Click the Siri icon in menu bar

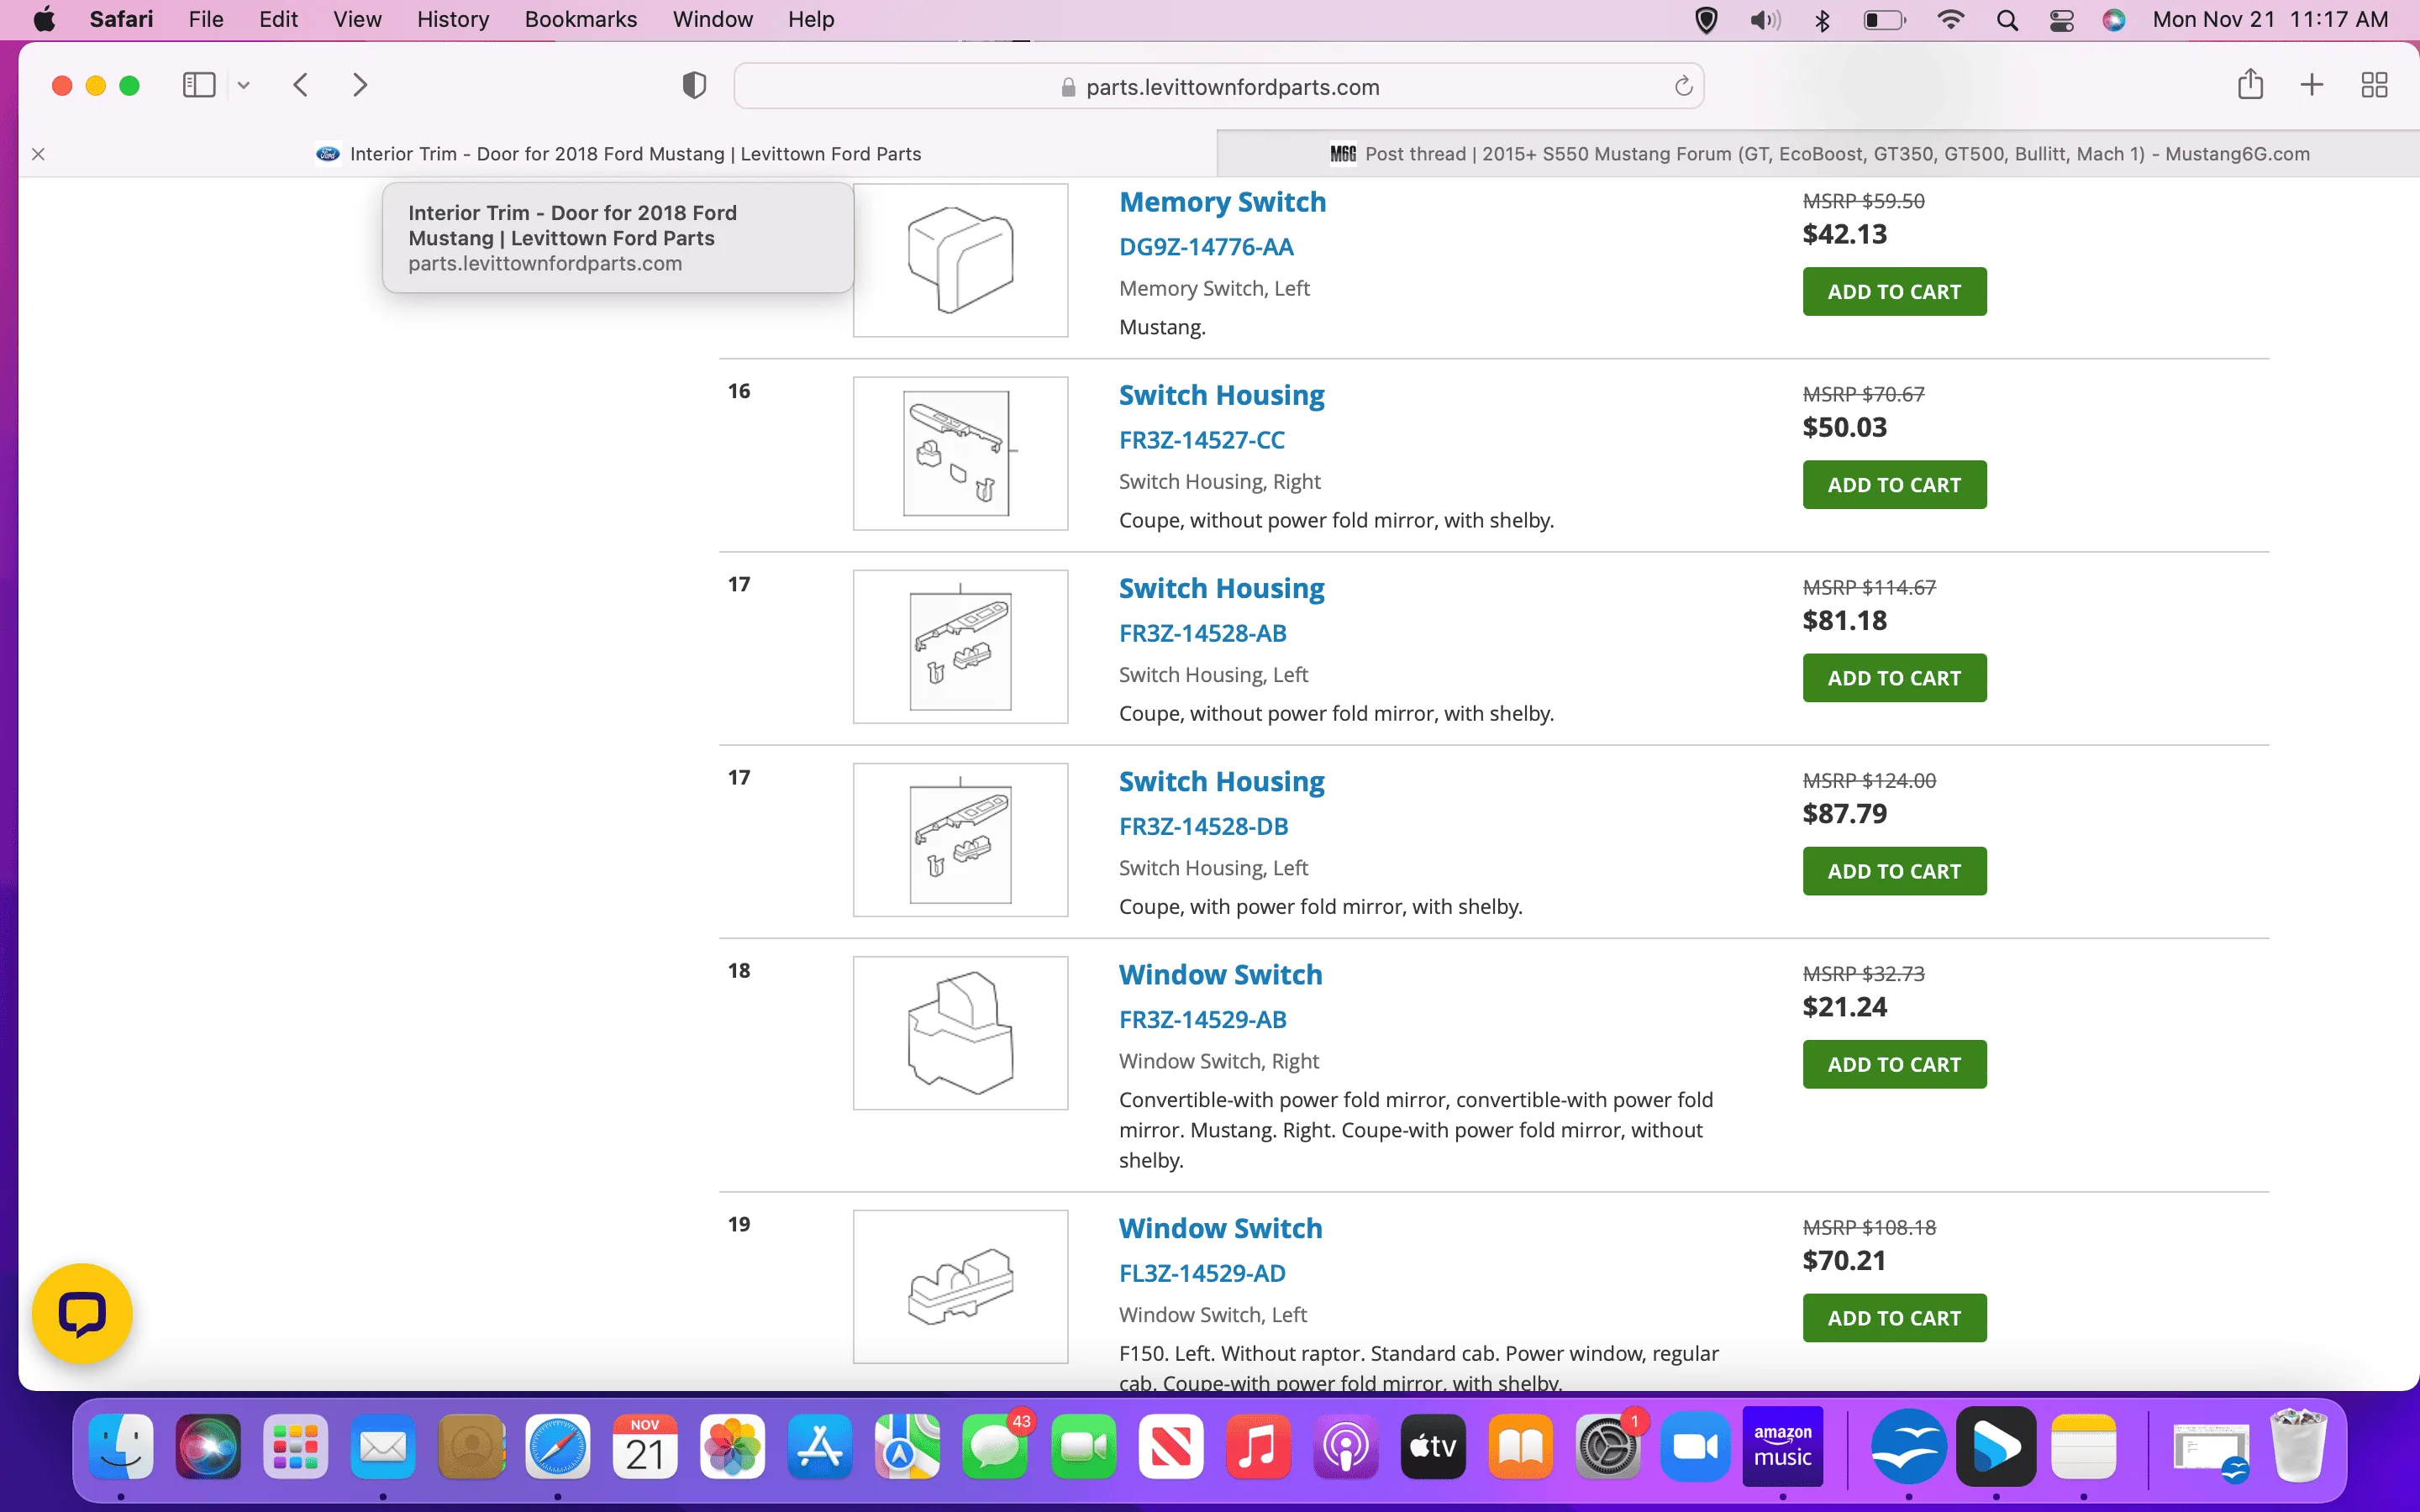(x=2114, y=20)
